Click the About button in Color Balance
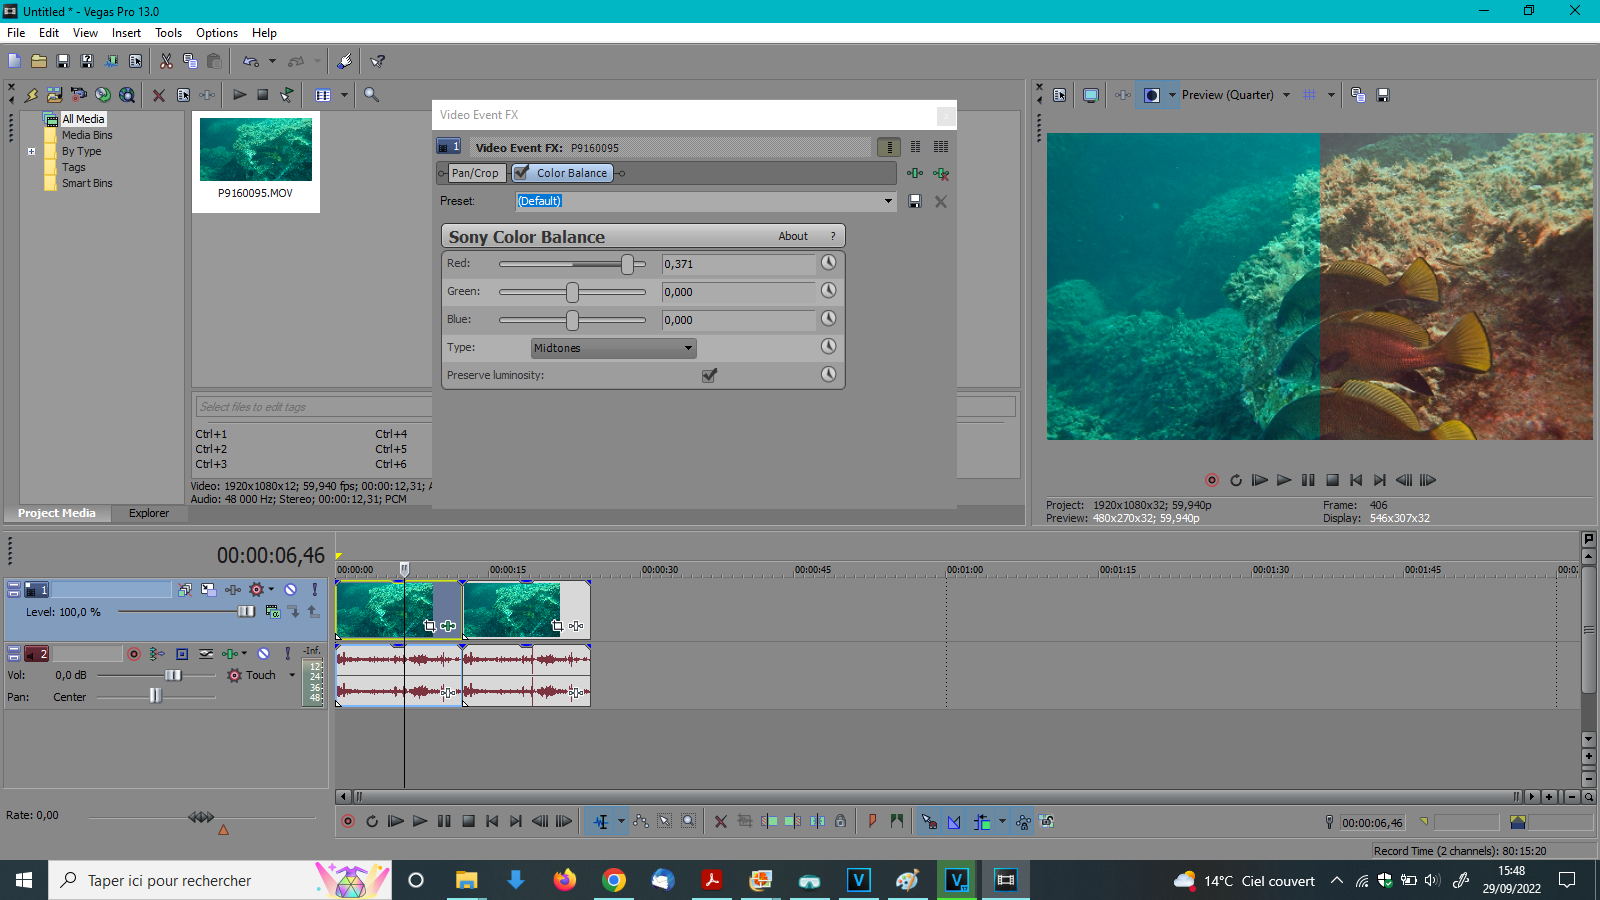1600x900 pixels. click(793, 236)
